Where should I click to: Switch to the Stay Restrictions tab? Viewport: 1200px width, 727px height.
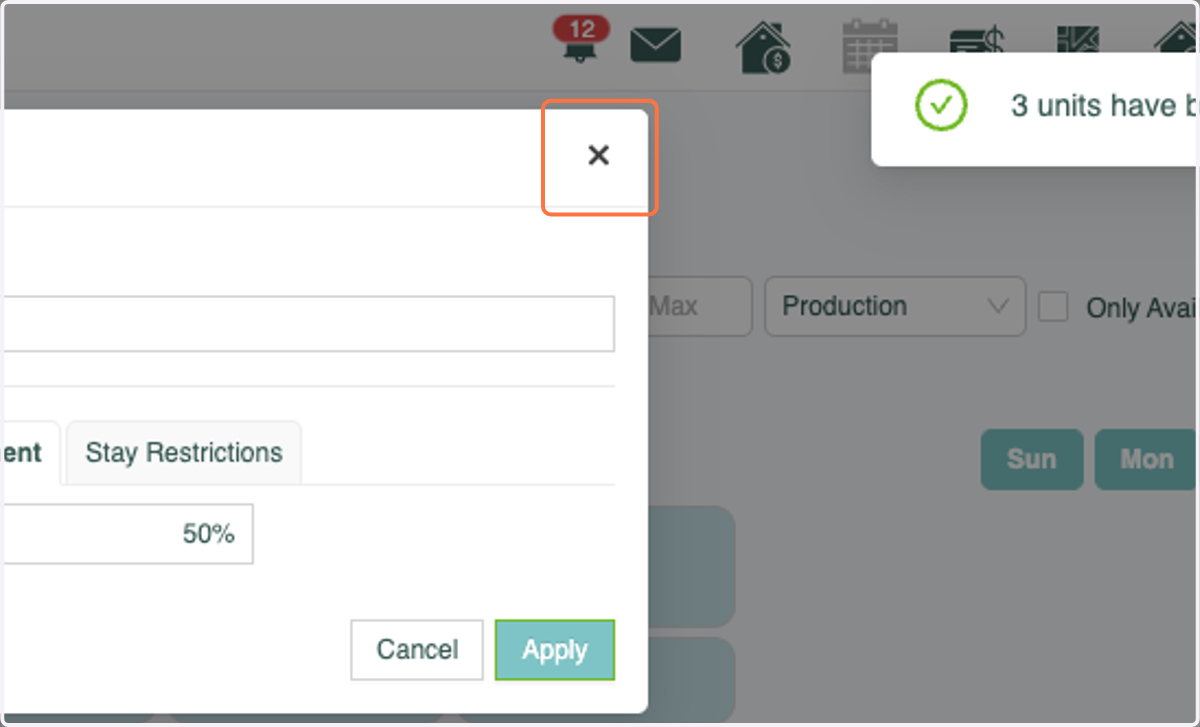pos(184,453)
